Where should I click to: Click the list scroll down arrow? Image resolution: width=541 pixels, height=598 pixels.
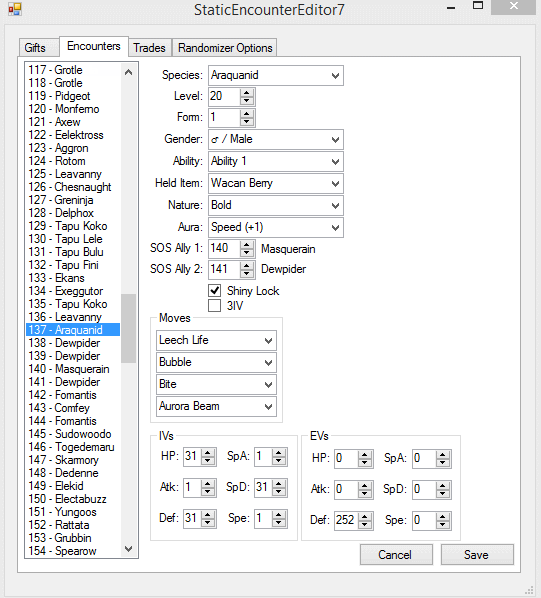click(x=128, y=549)
